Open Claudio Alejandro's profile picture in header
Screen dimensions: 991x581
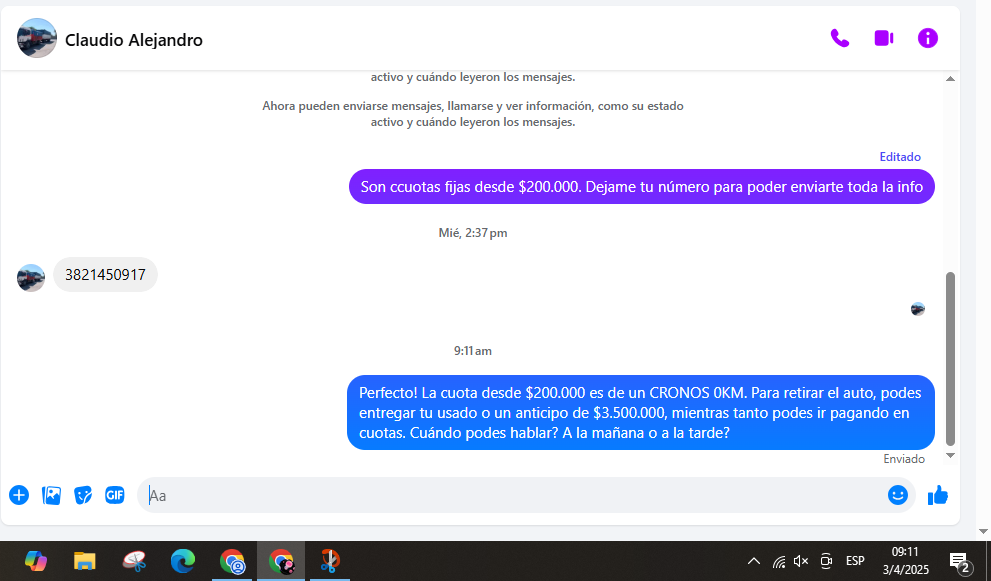[37, 38]
